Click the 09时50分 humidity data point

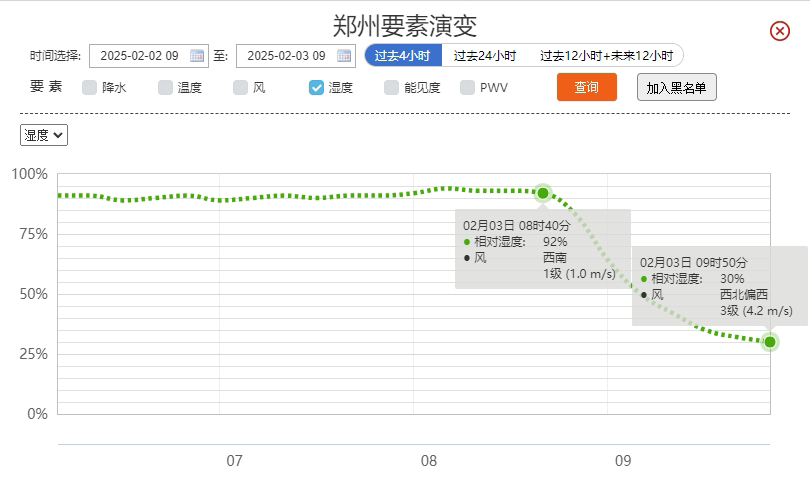[770, 342]
